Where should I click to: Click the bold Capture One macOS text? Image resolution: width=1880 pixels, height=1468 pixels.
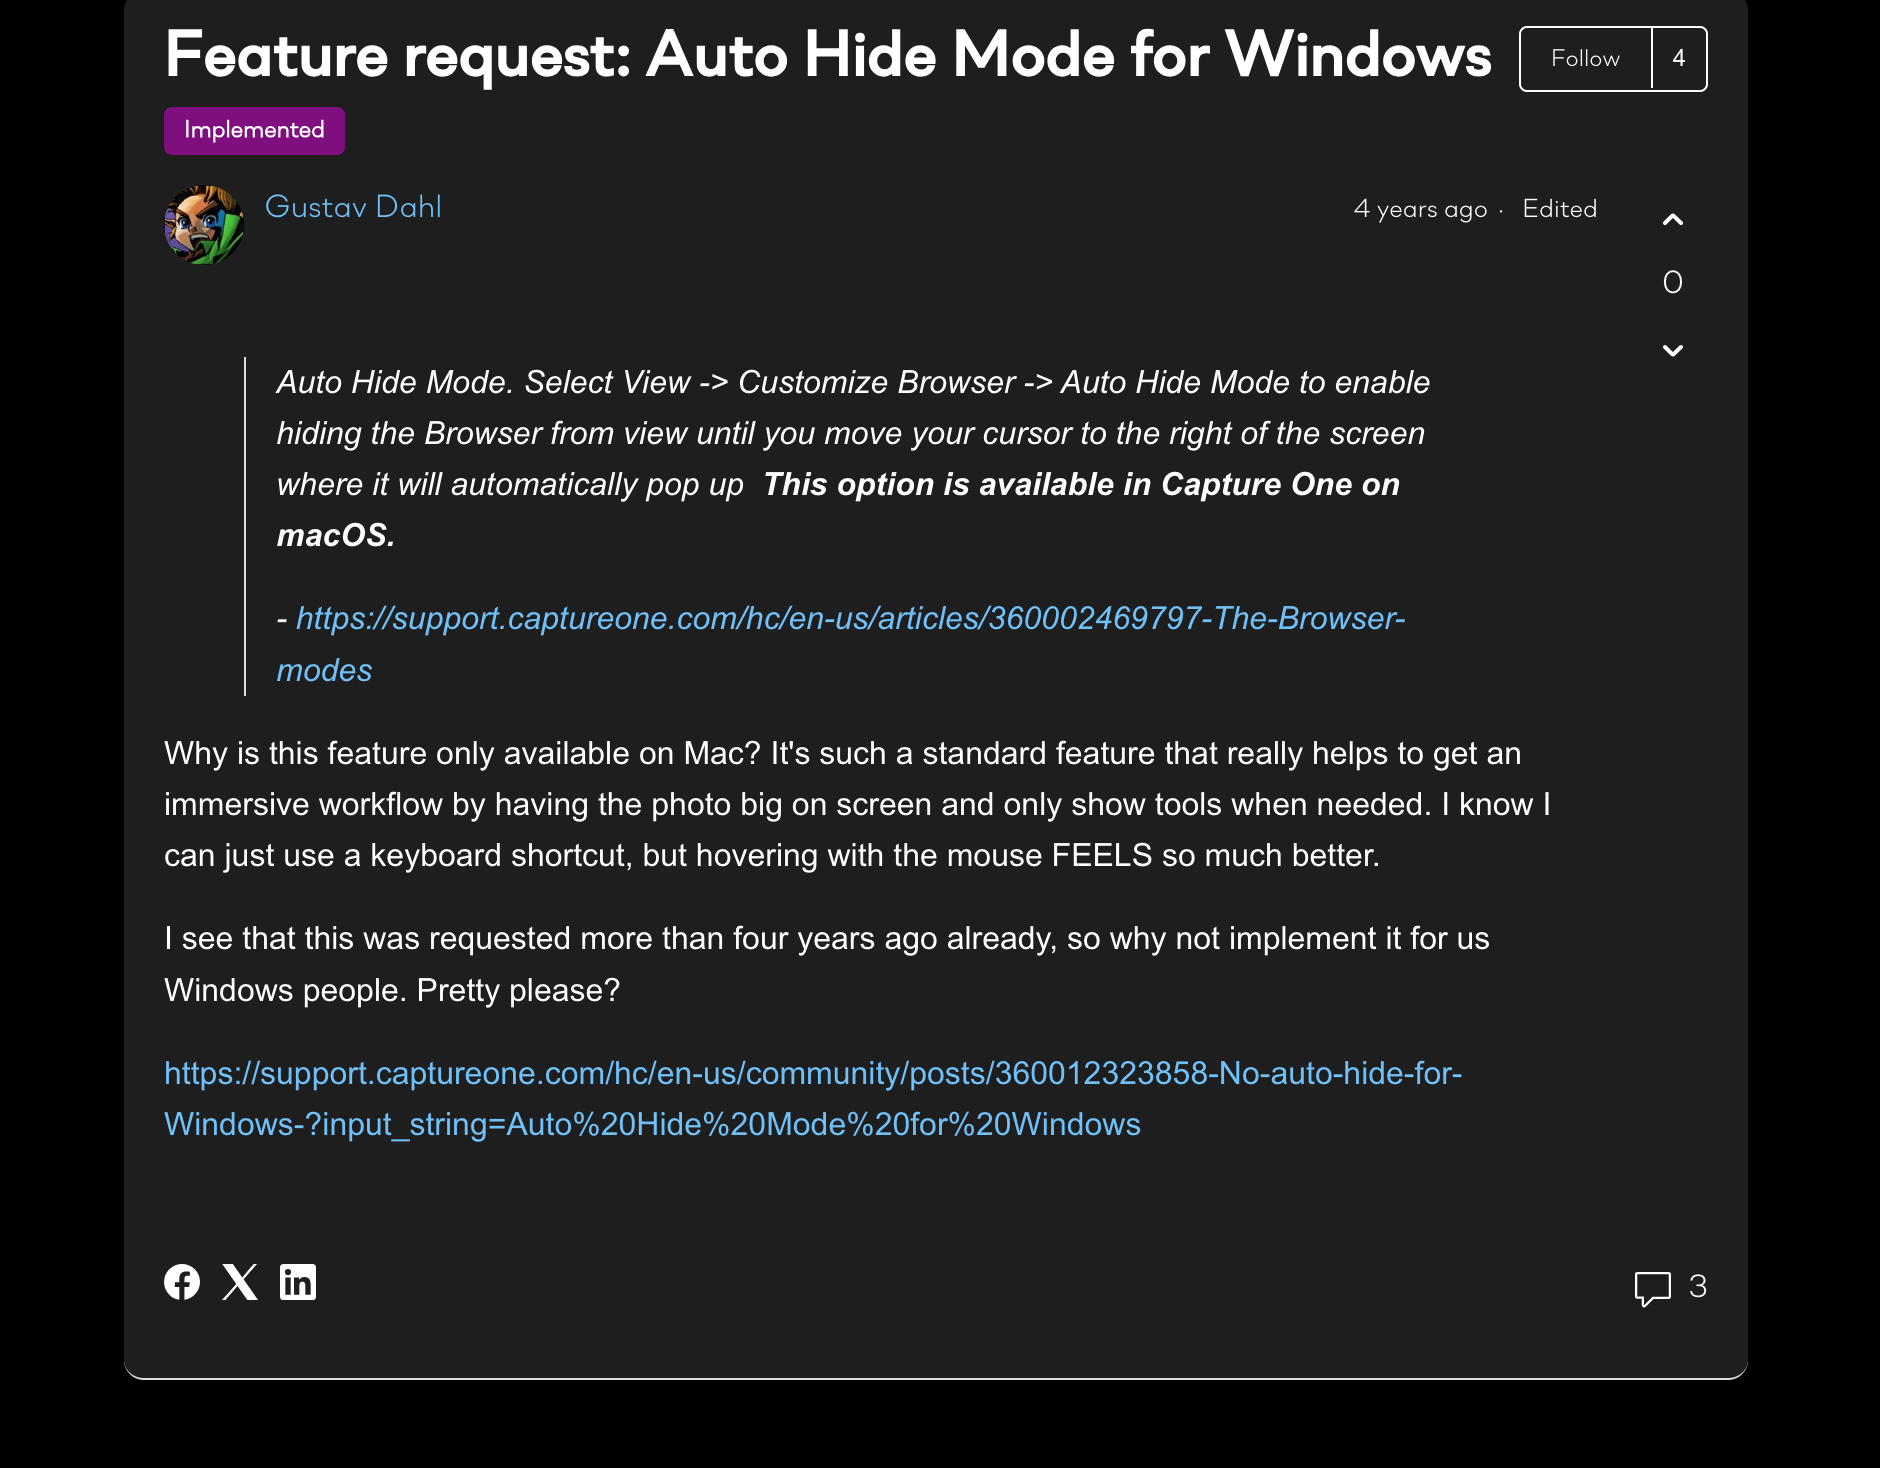click(1080, 485)
